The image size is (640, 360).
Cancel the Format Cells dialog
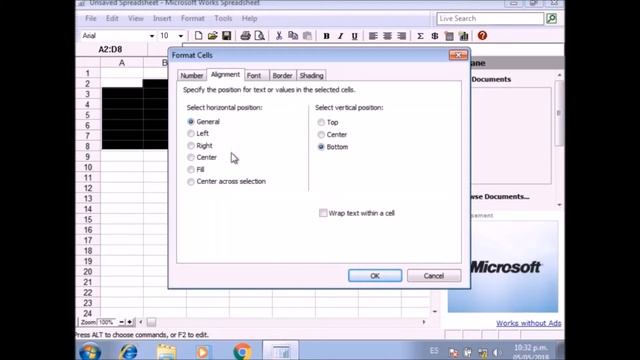(x=434, y=276)
